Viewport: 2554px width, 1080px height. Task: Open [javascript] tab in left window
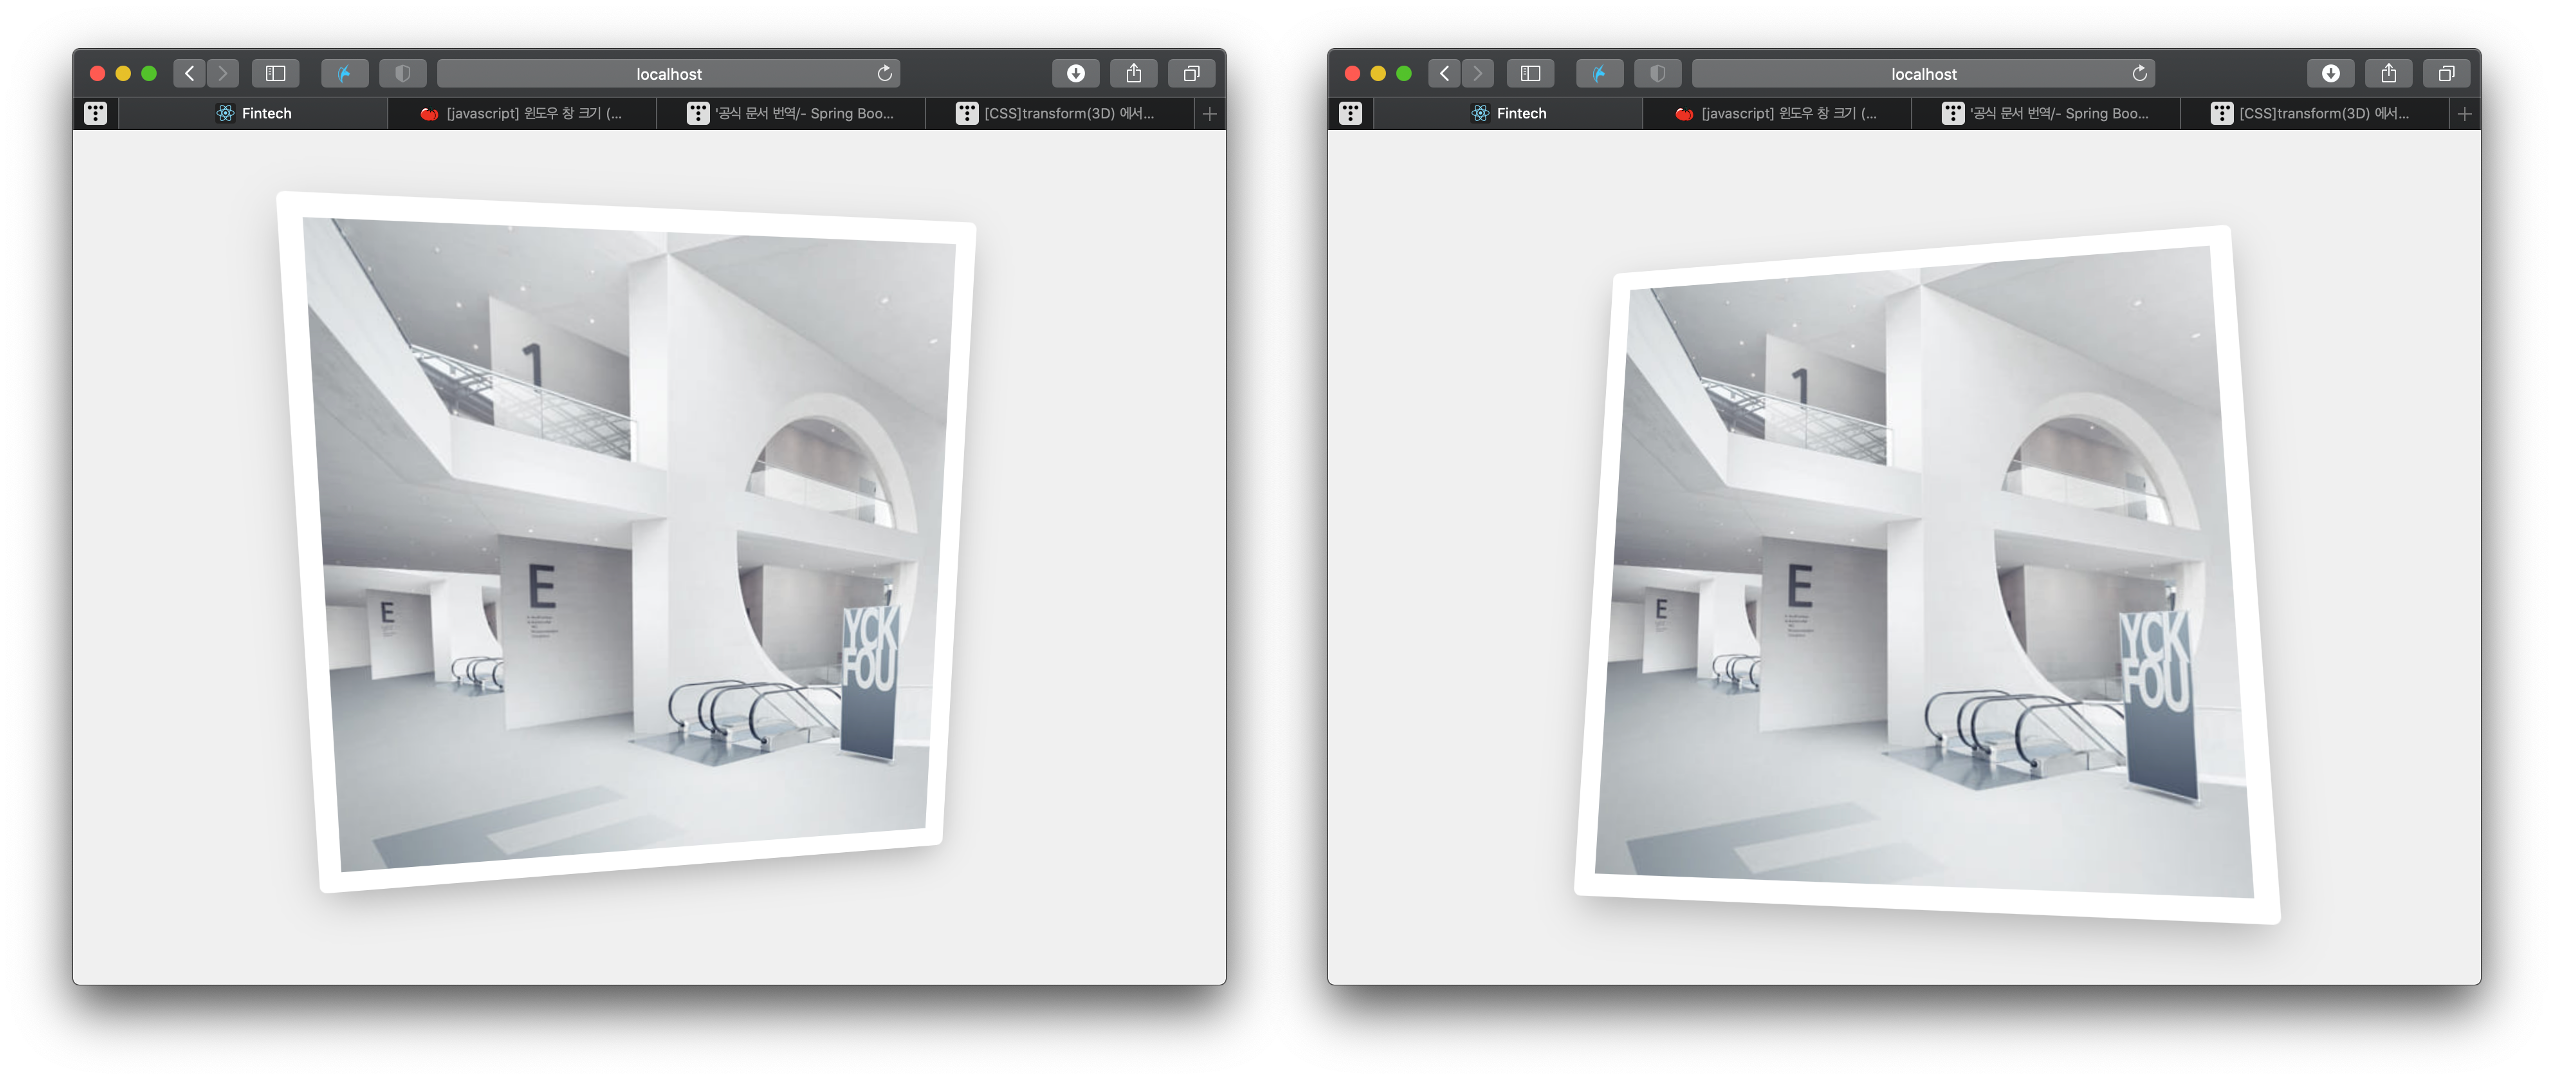522,113
